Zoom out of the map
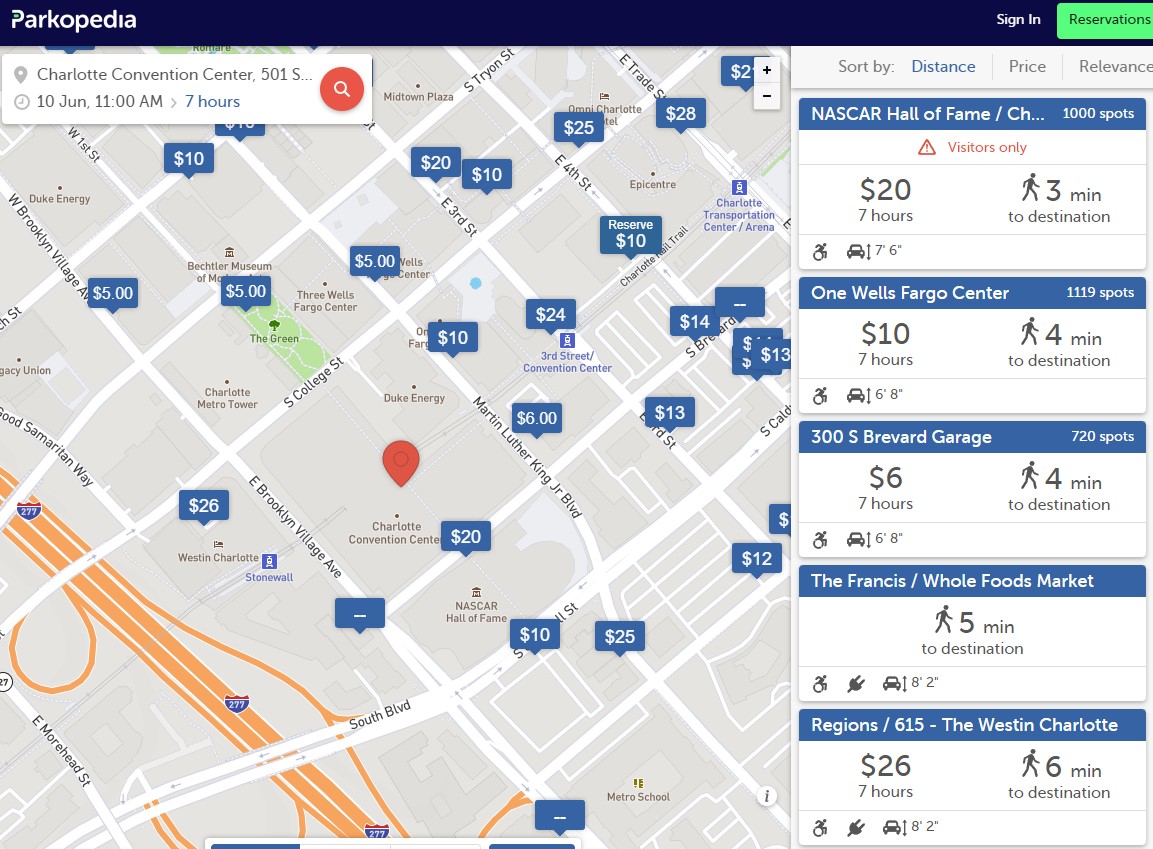 [766, 96]
